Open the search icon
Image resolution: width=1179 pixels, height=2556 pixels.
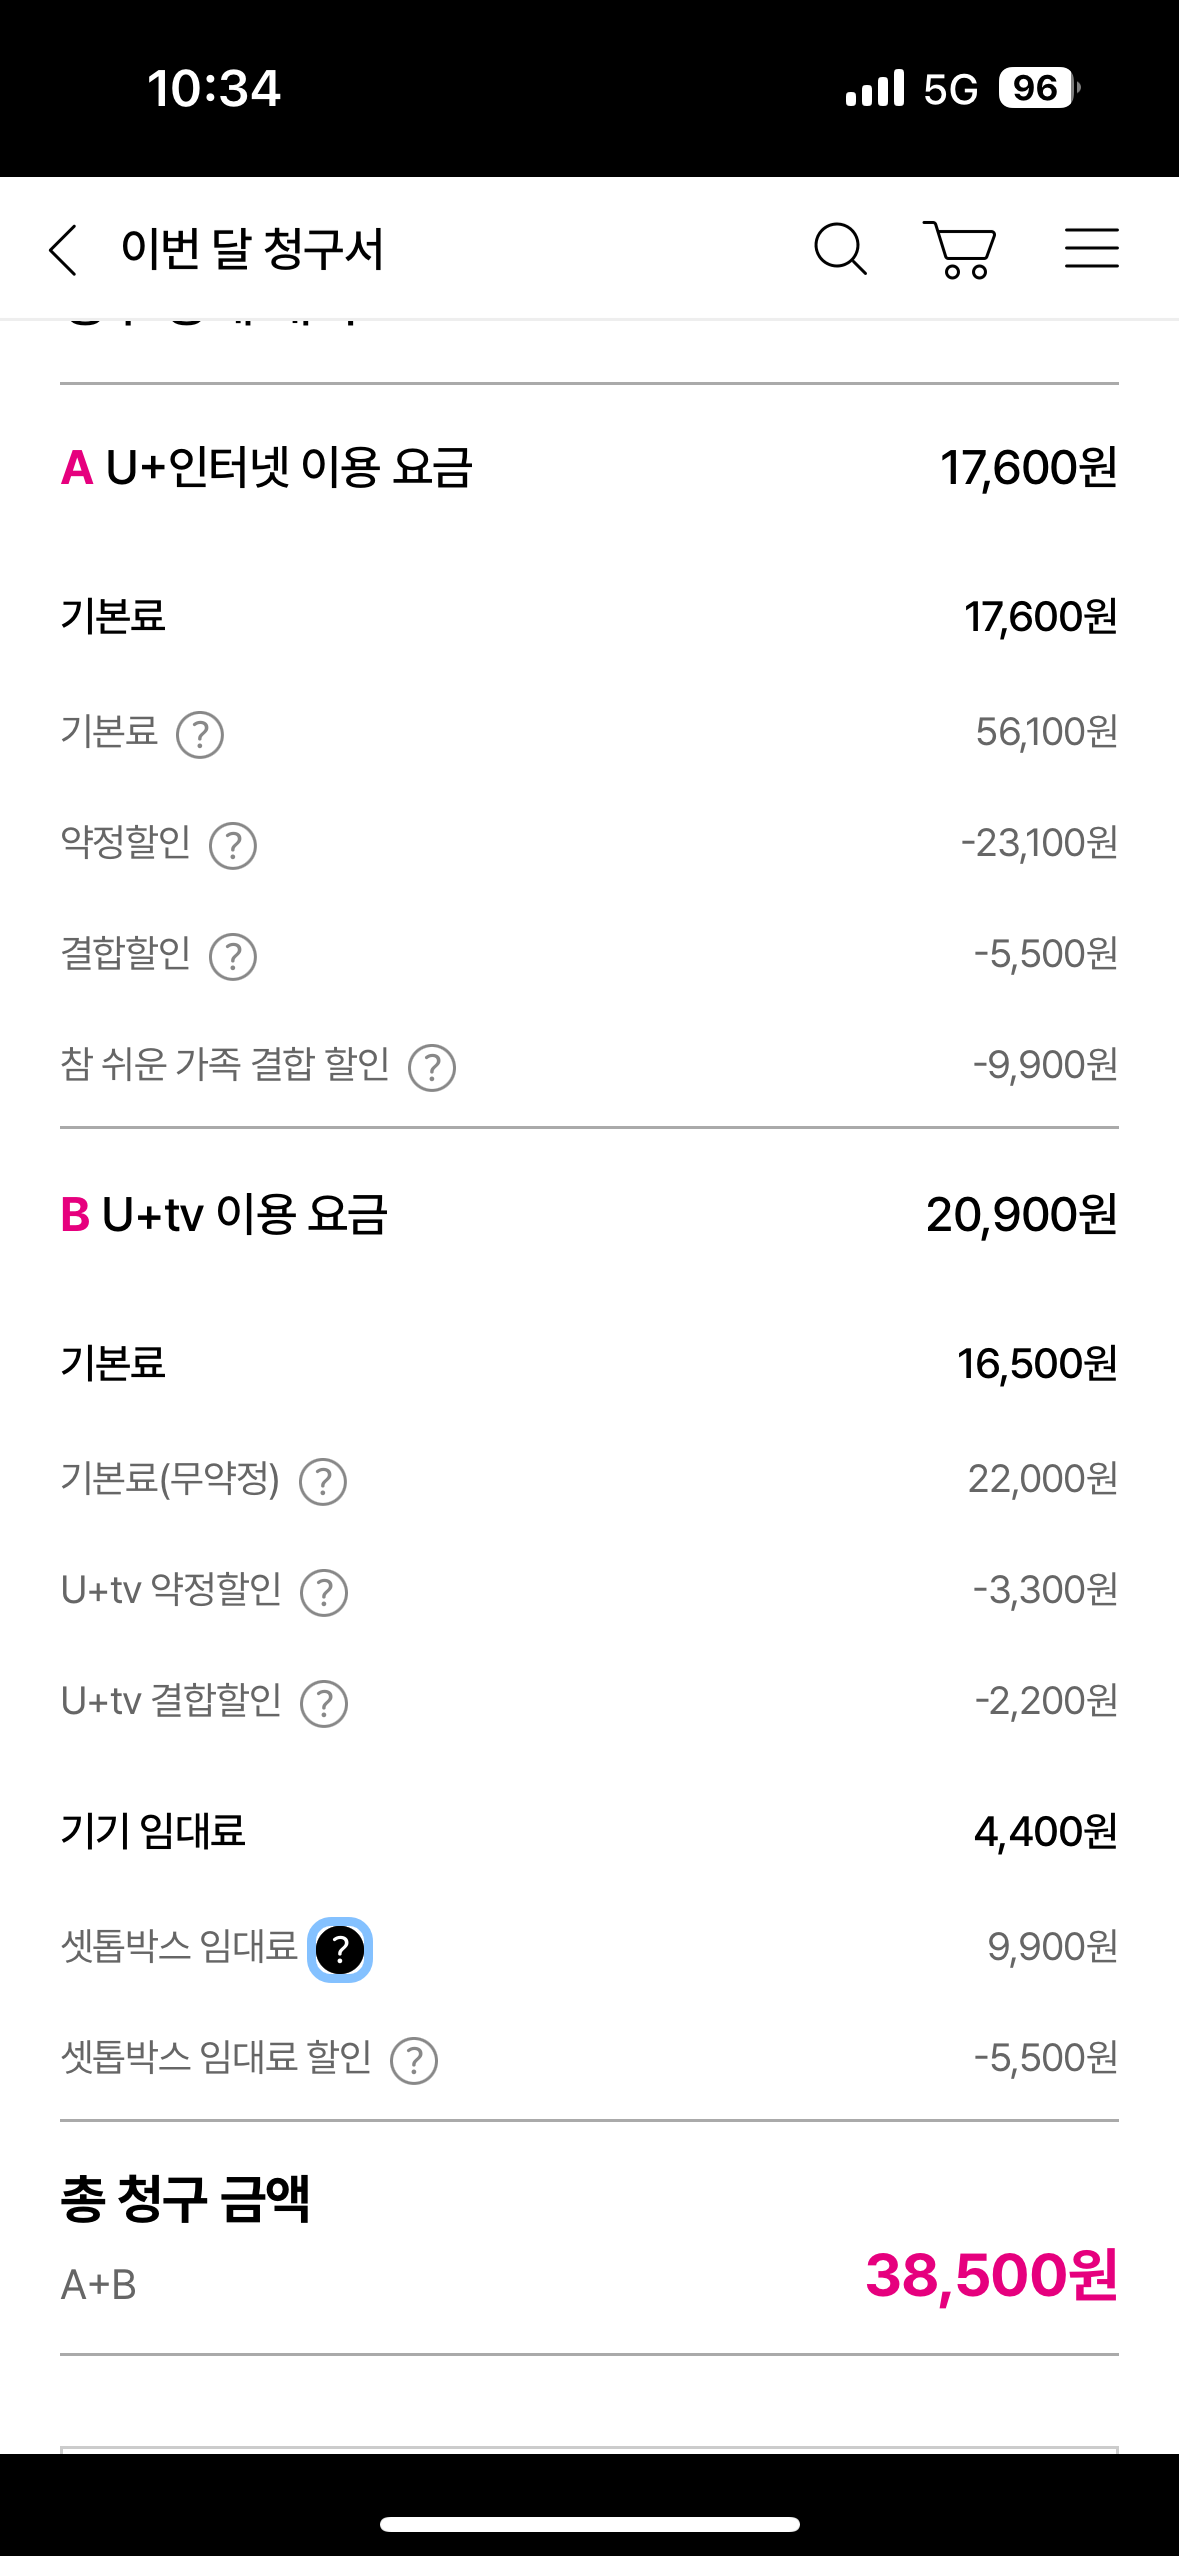tap(840, 249)
